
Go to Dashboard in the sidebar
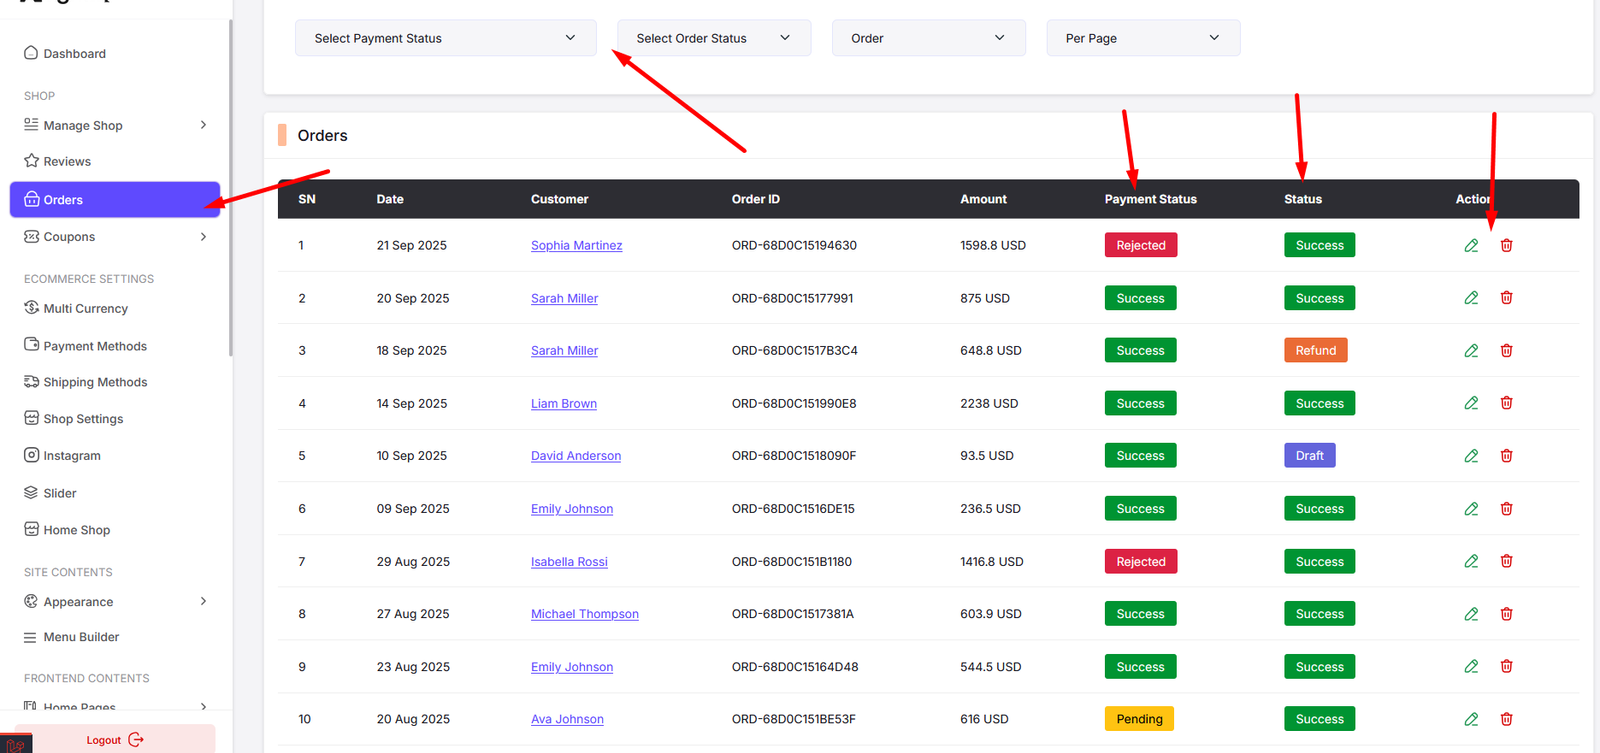(74, 54)
